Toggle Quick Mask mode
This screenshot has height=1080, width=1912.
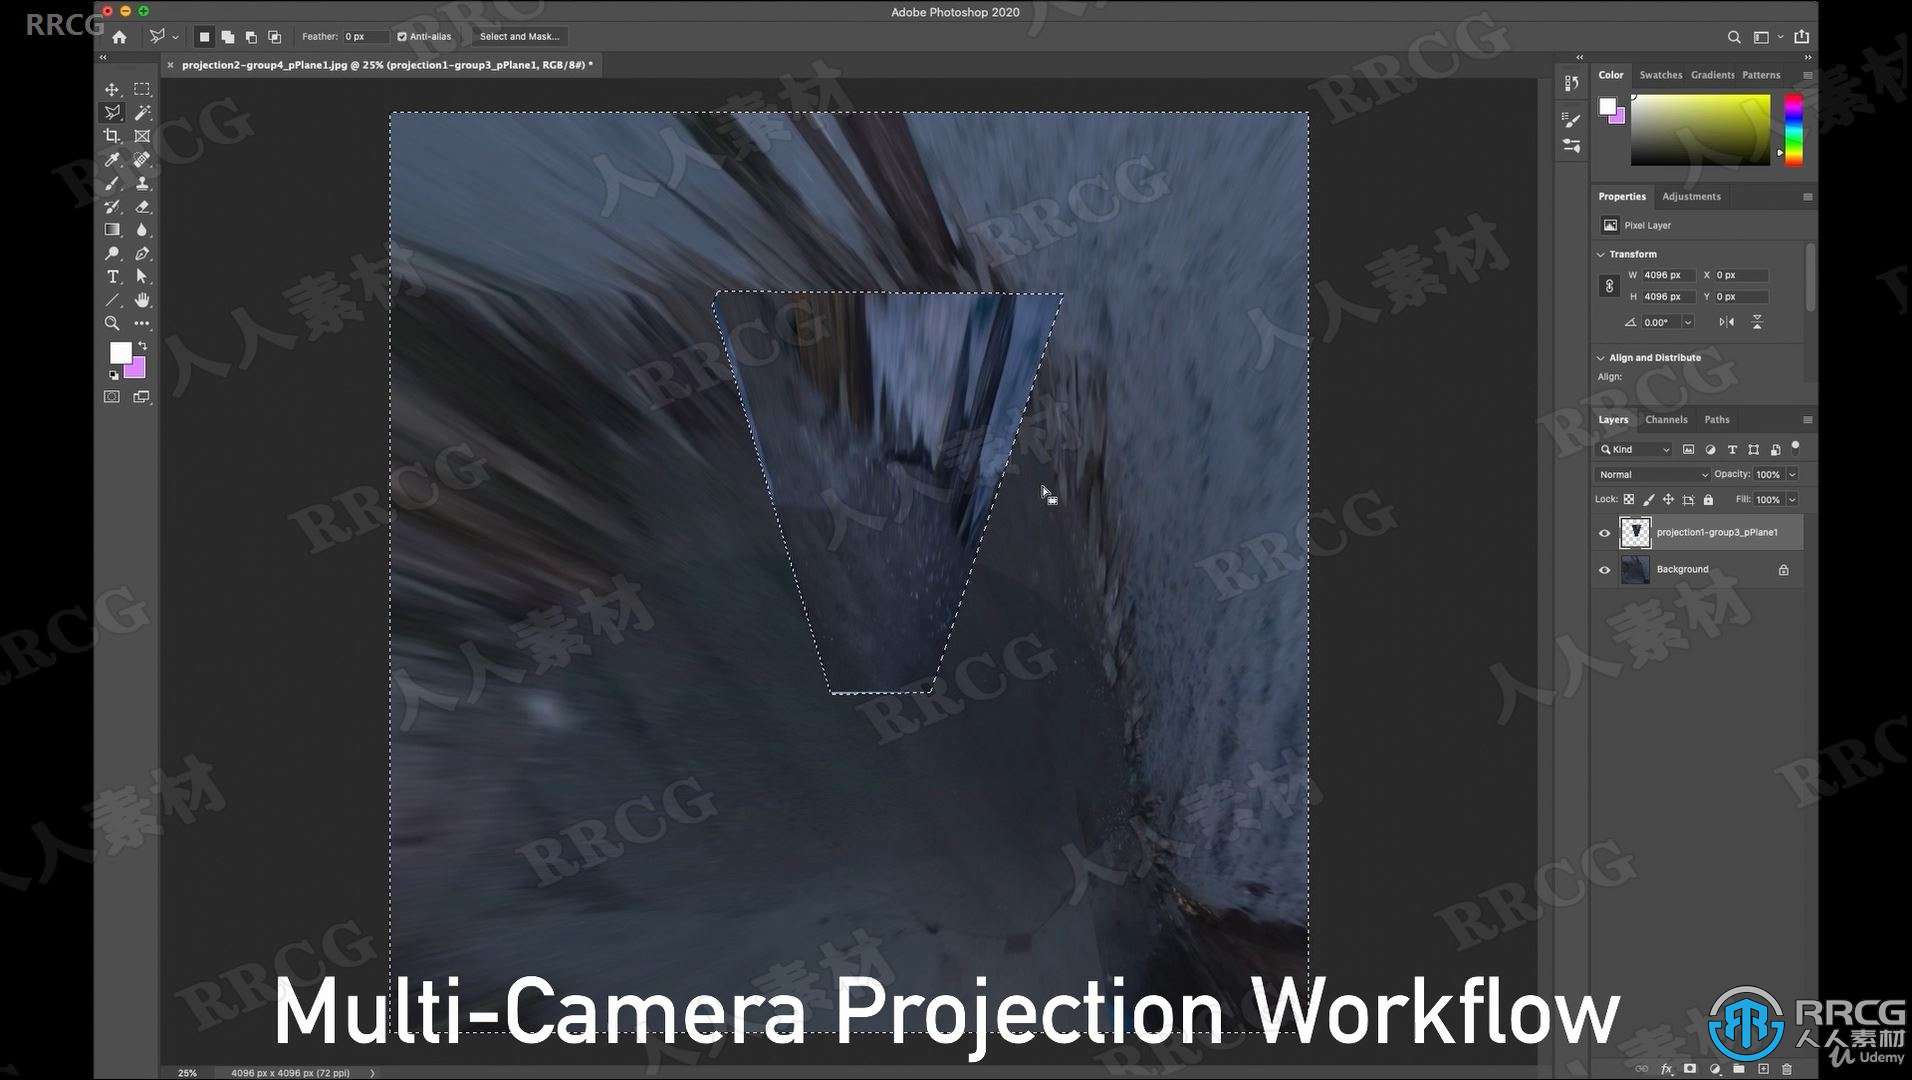point(112,397)
